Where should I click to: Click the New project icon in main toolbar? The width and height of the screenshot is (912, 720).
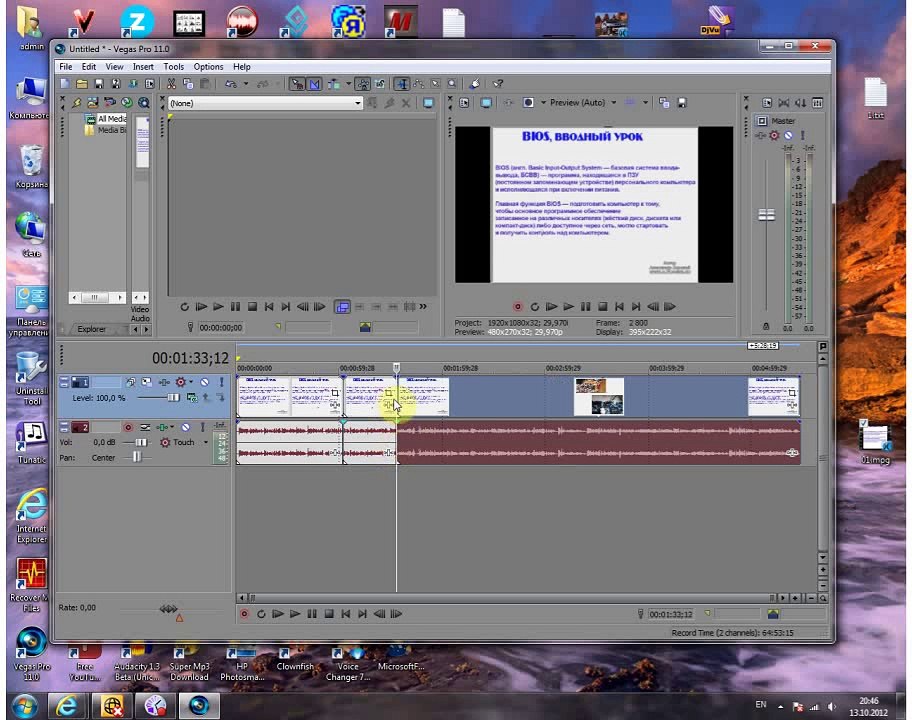pyautogui.click(x=65, y=84)
